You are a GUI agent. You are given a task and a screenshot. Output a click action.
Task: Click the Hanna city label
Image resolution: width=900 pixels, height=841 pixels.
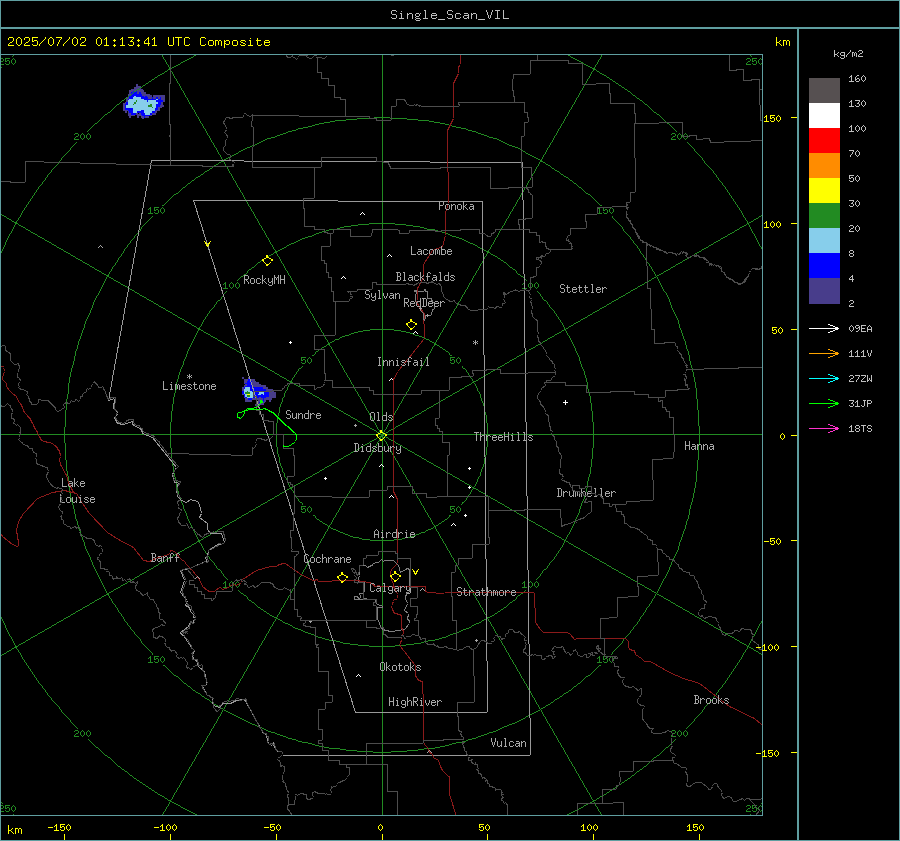point(699,446)
